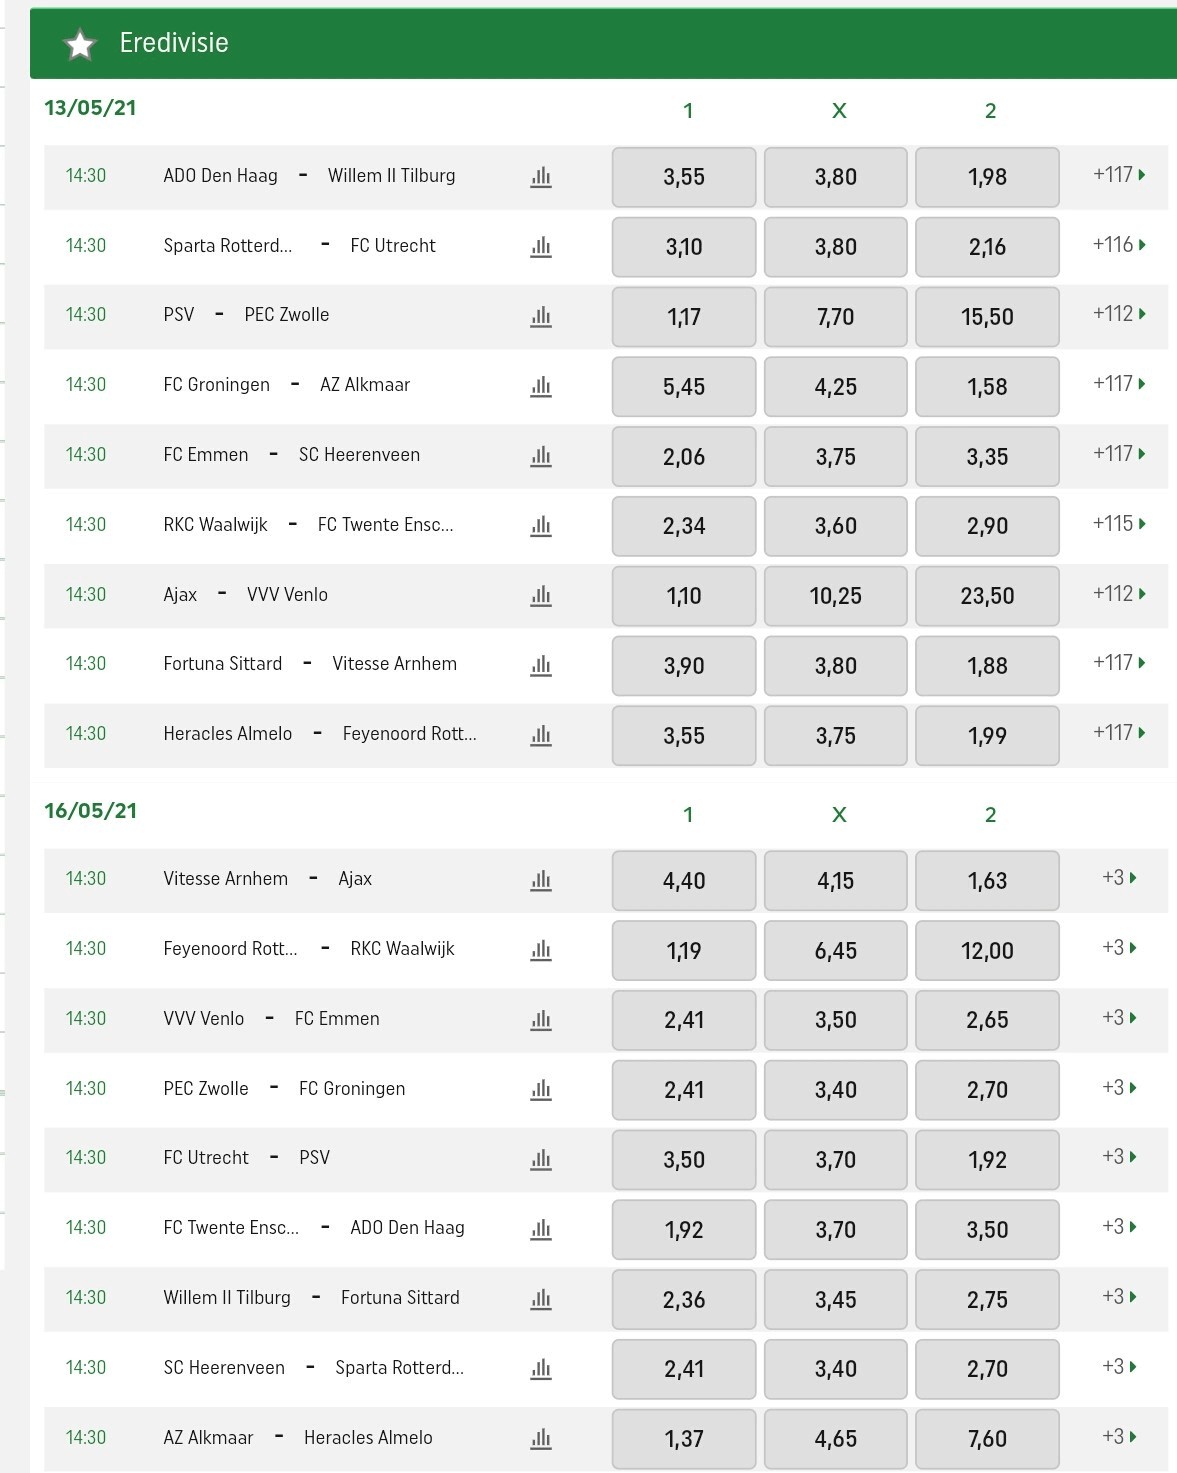Expand +3 markets for Feyenoord - RKC Waalwijk
Viewport: 1177px width, 1473px height.
tap(1119, 948)
